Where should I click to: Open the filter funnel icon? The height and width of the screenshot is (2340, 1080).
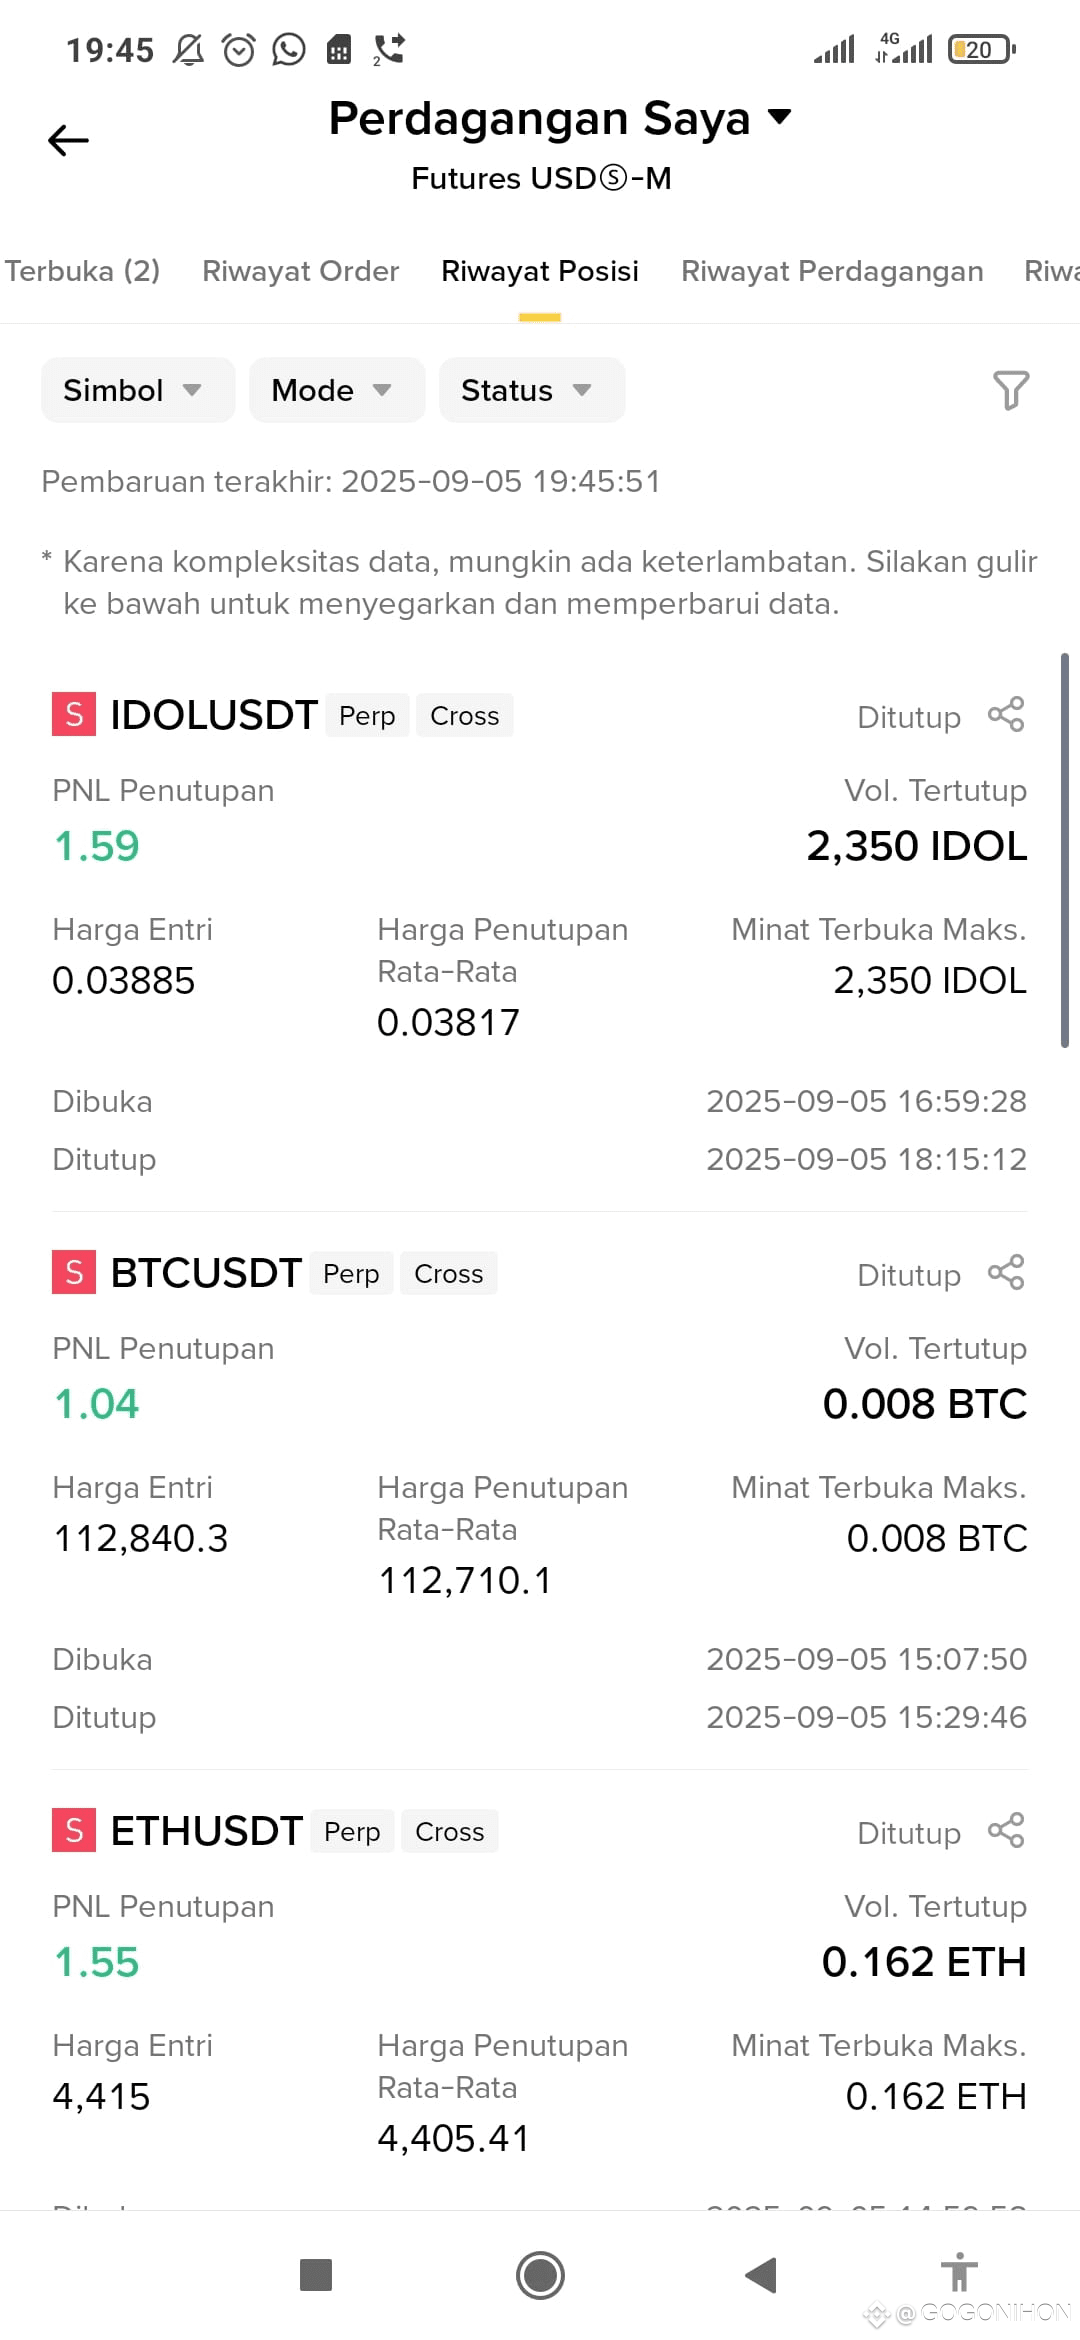pos(1010,390)
